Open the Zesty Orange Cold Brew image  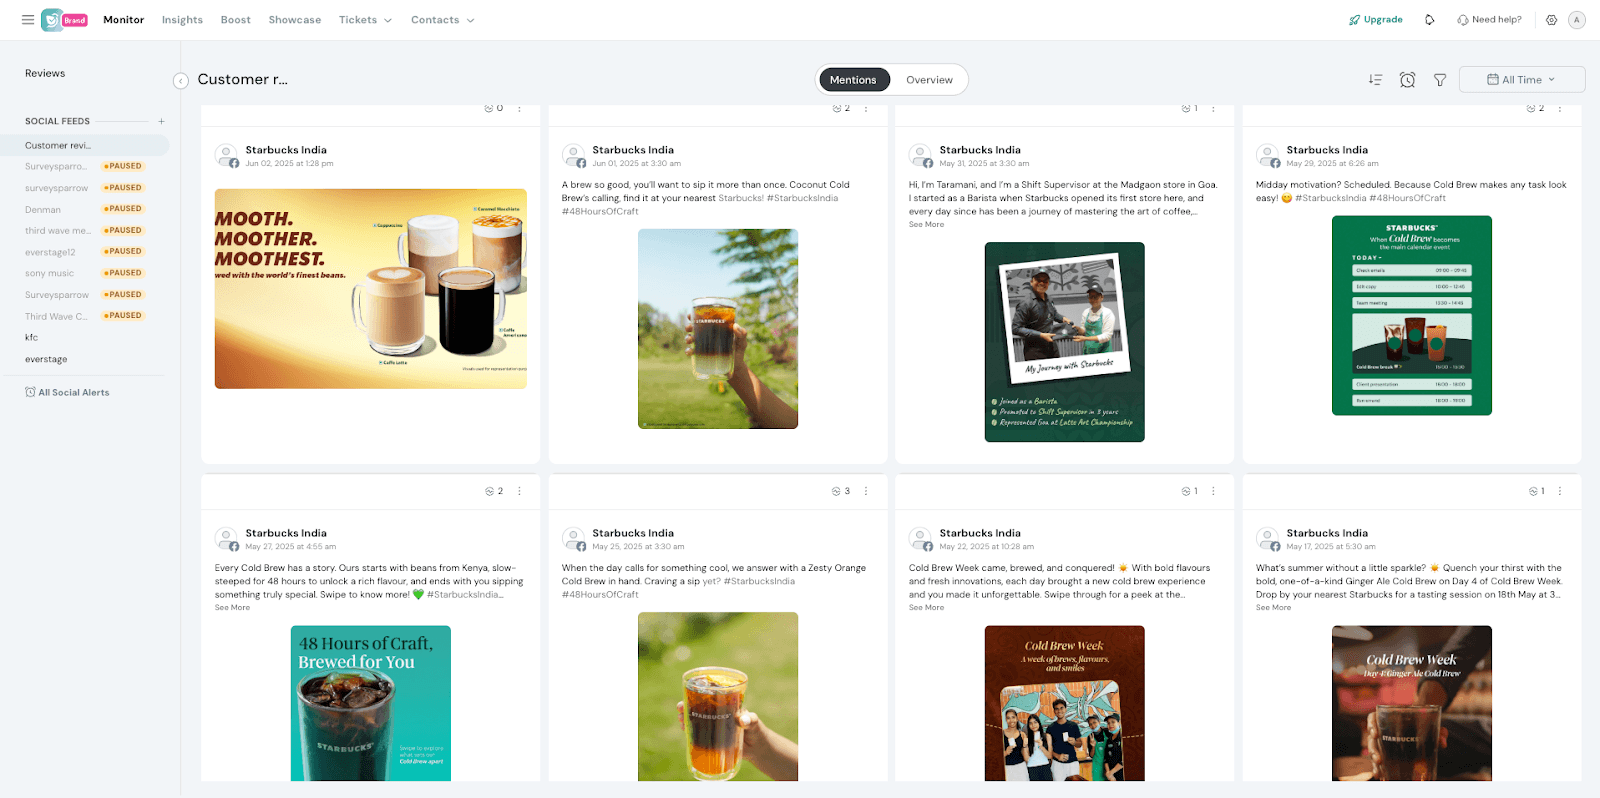[x=718, y=696]
